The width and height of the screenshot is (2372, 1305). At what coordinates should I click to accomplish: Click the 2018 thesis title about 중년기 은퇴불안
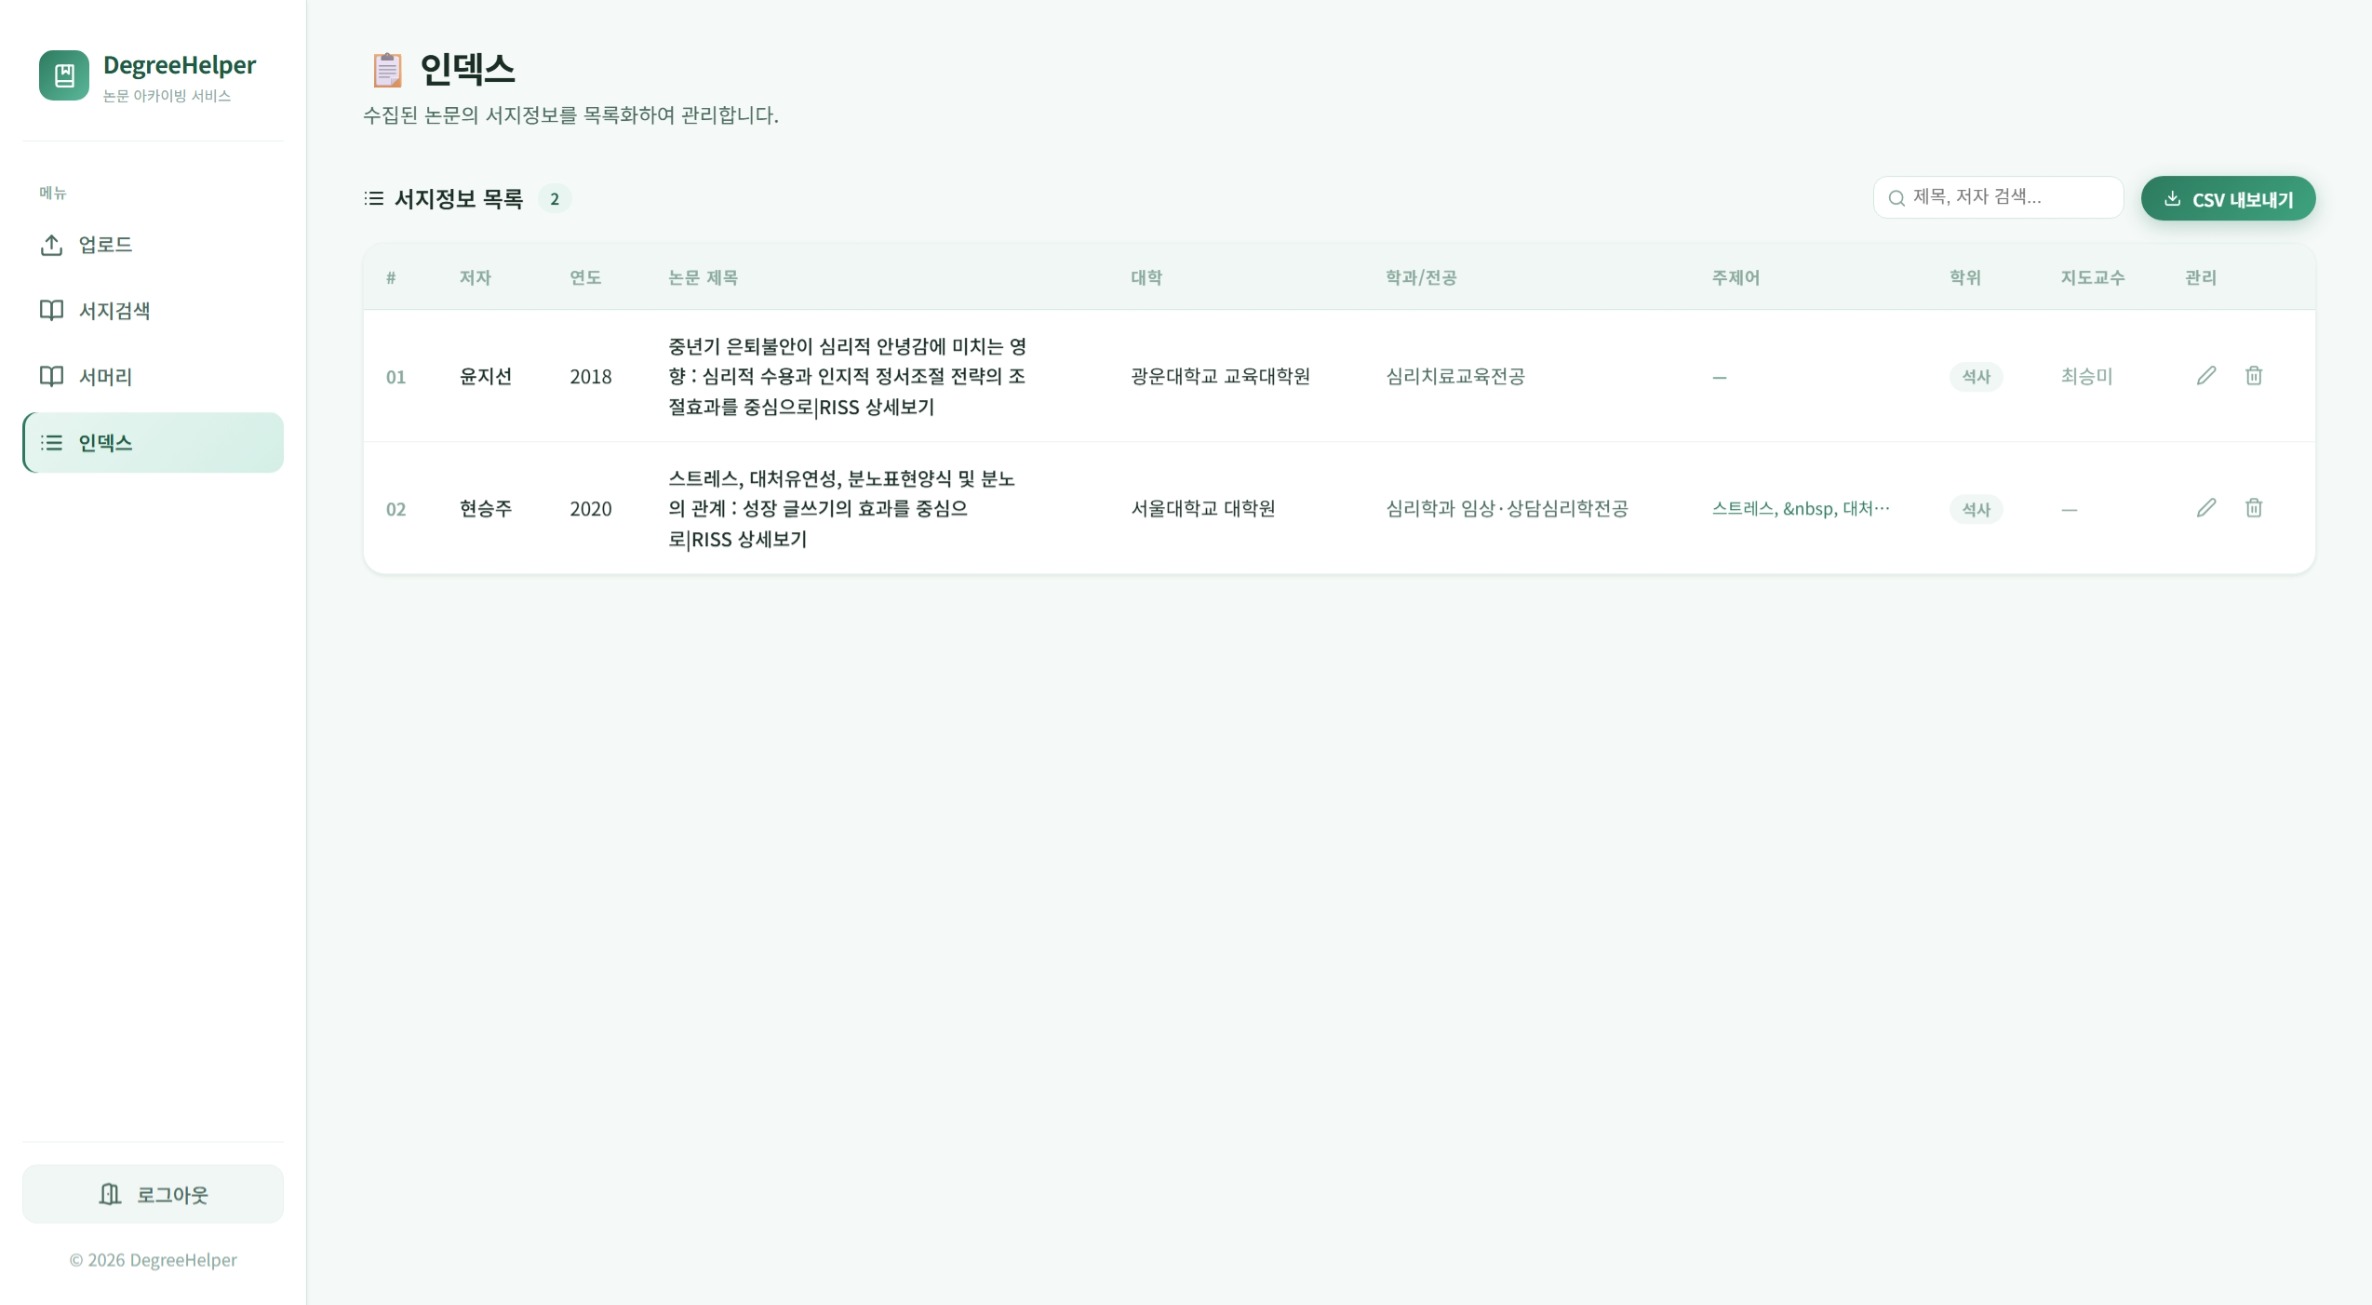coord(847,376)
